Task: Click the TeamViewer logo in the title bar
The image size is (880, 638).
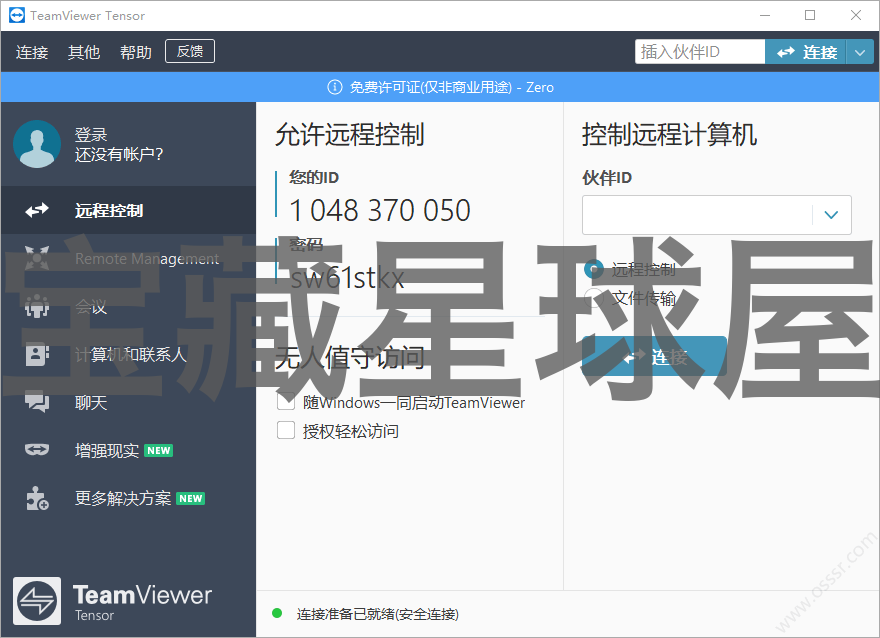Action: (17, 15)
